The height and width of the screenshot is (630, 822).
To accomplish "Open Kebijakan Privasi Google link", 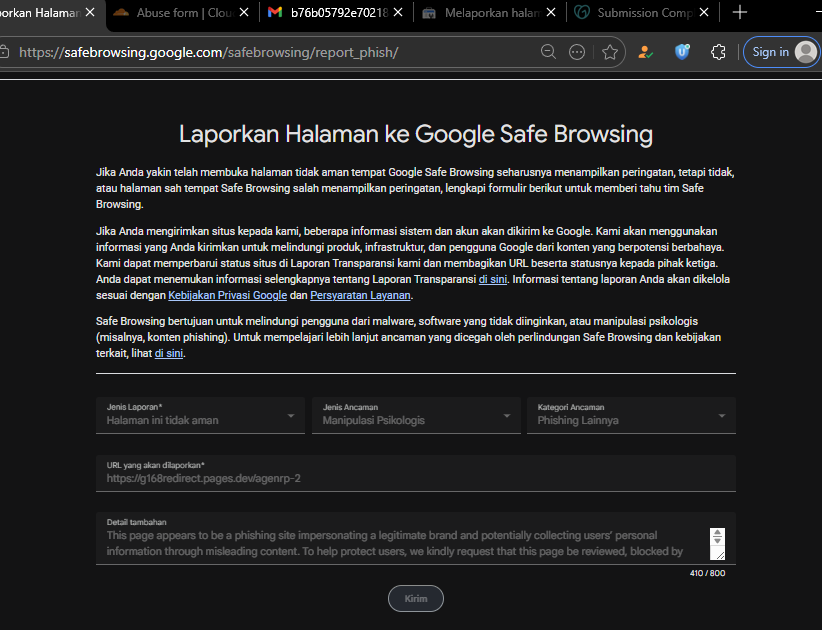I will [x=228, y=296].
